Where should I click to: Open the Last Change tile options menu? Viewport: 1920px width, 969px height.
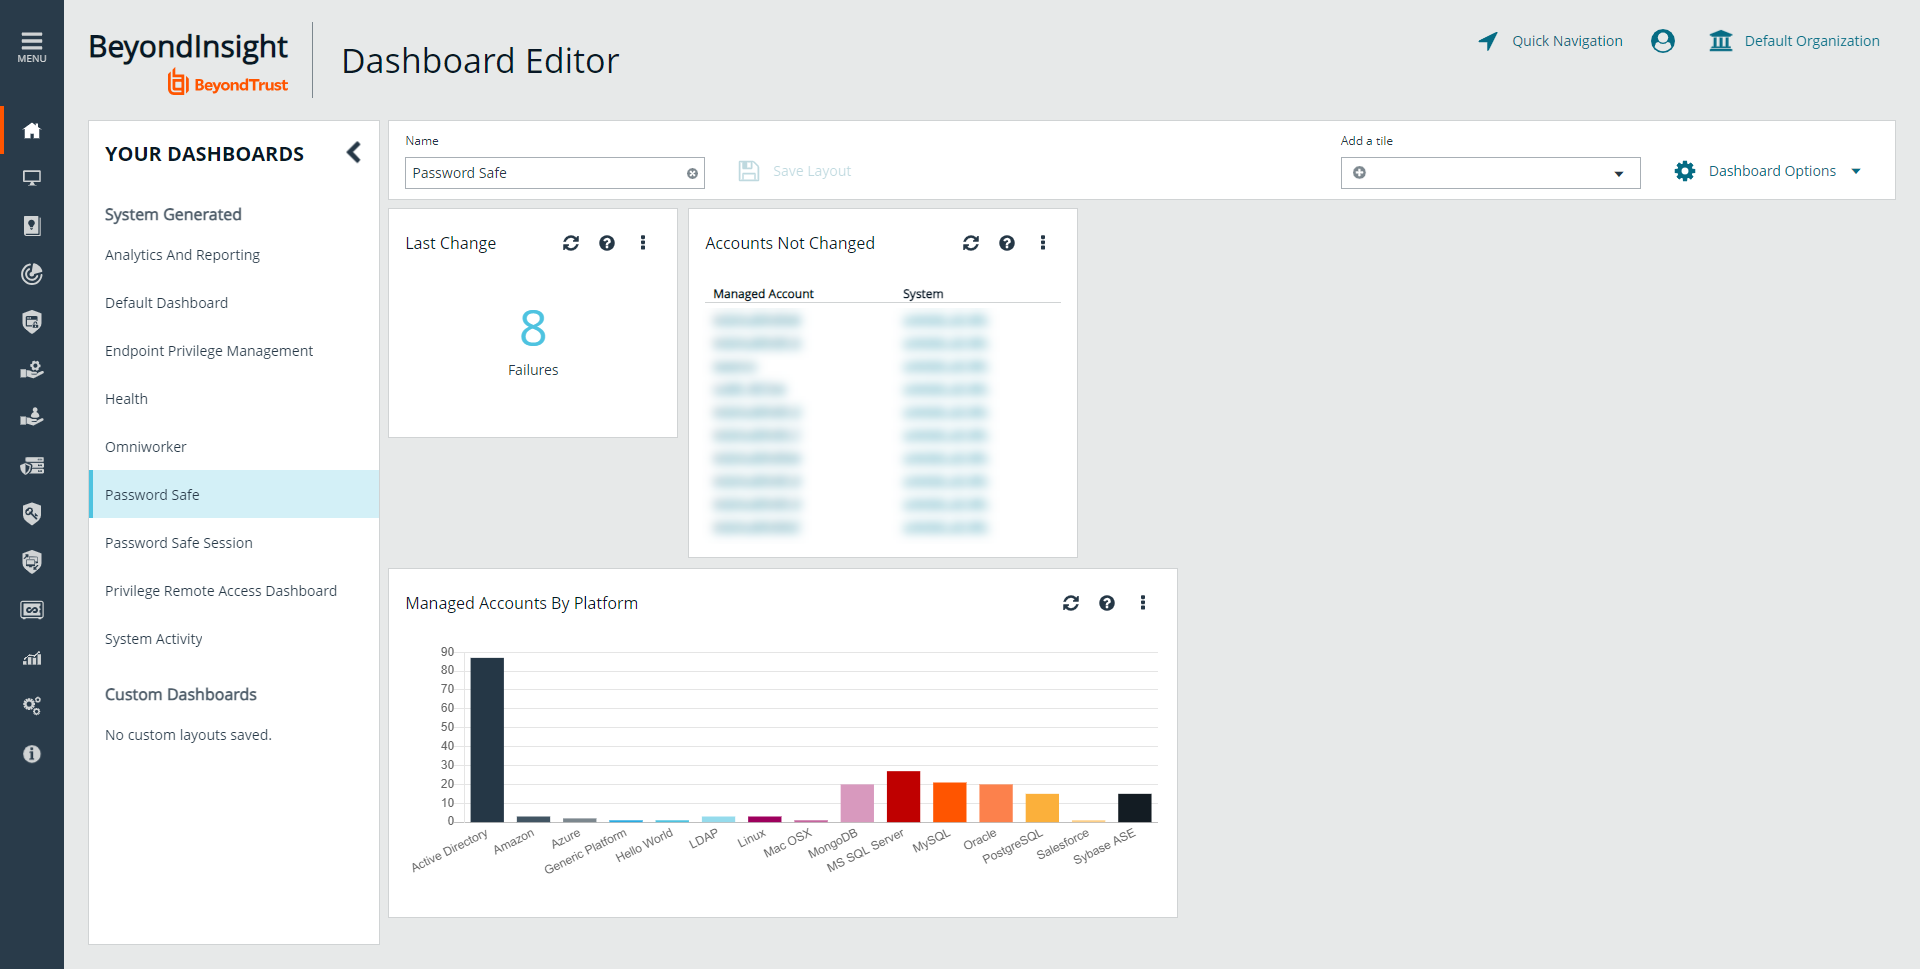pyautogui.click(x=643, y=243)
